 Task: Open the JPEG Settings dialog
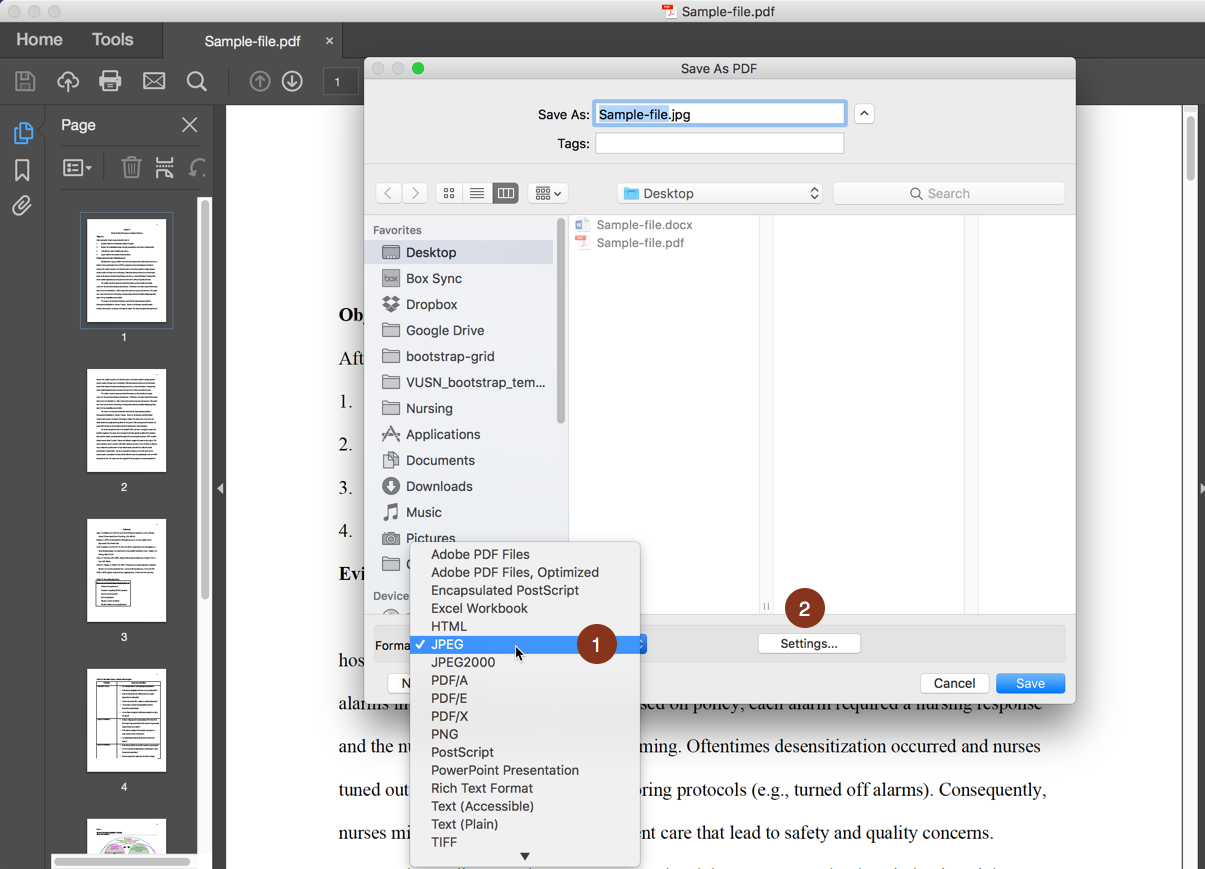808,643
